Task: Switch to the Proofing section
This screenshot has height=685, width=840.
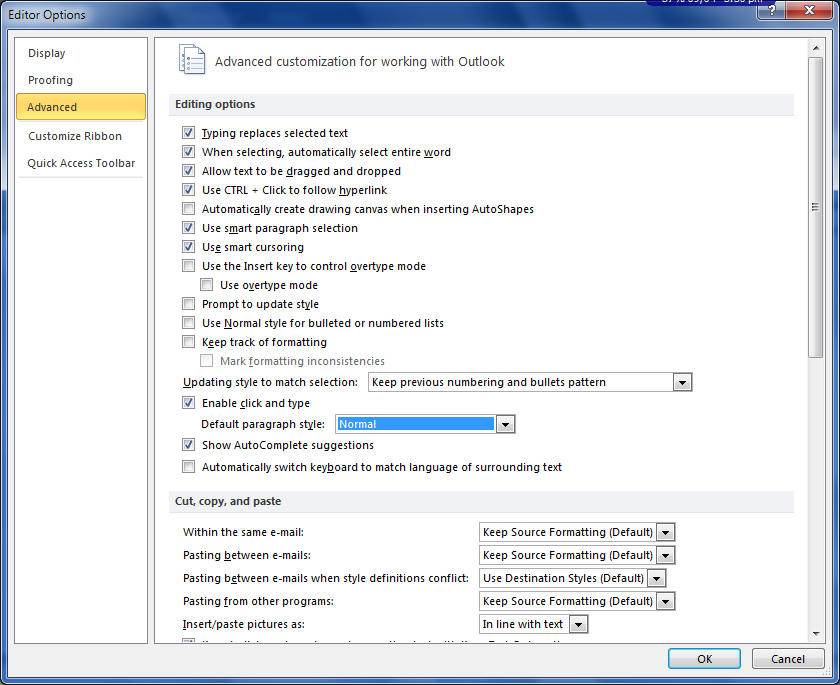Action: (50, 80)
